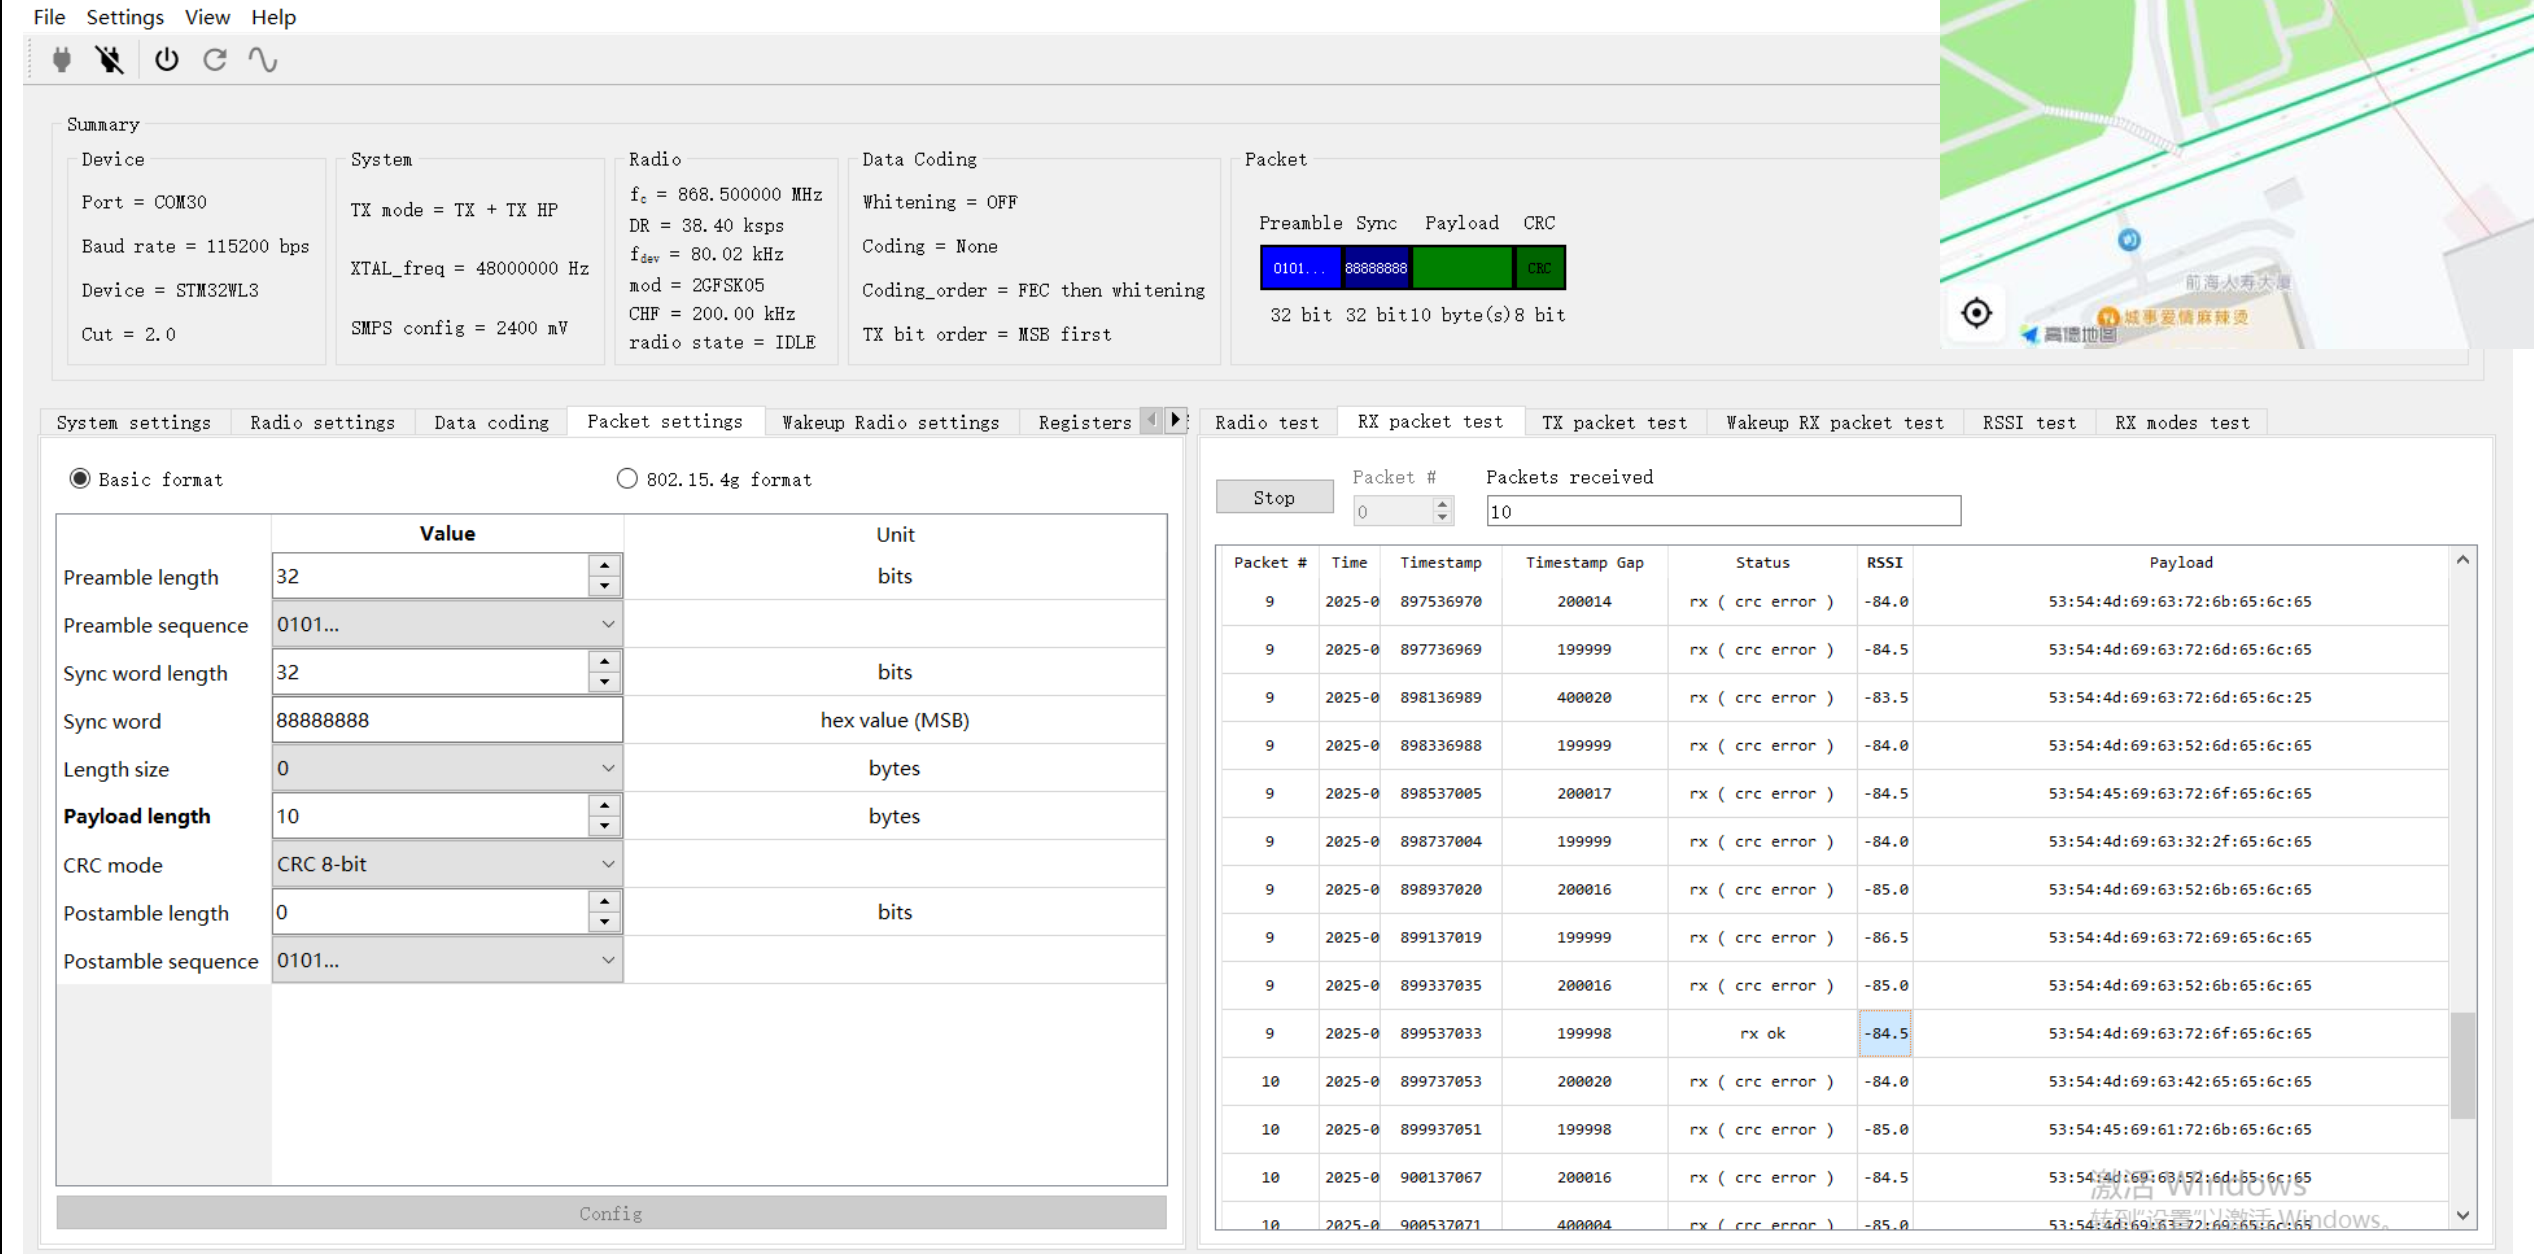Screen dimensions: 2534x1254
Task: Open the TX packet test tab
Action: pyautogui.click(x=1614, y=422)
